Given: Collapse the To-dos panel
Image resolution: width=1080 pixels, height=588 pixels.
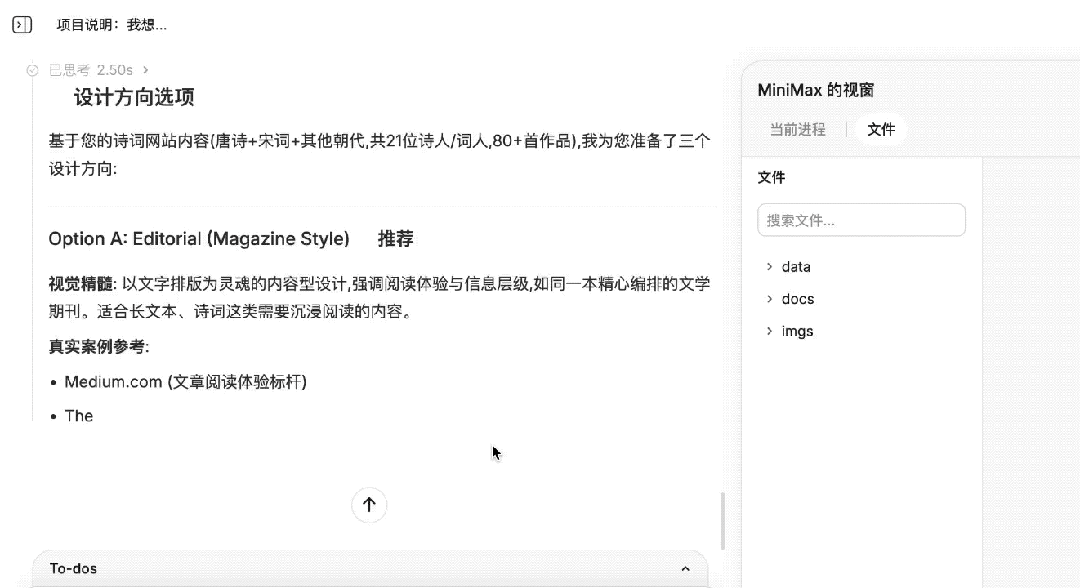Looking at the screenshot, I should [684, 568].
